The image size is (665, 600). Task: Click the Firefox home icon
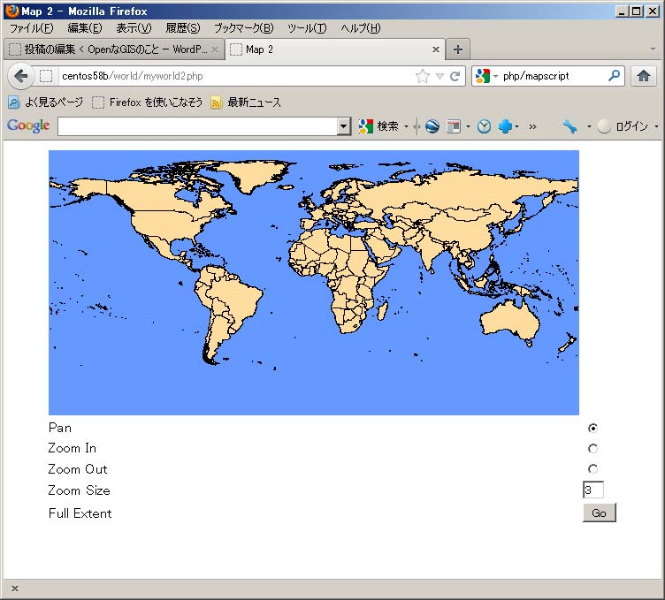643,76
